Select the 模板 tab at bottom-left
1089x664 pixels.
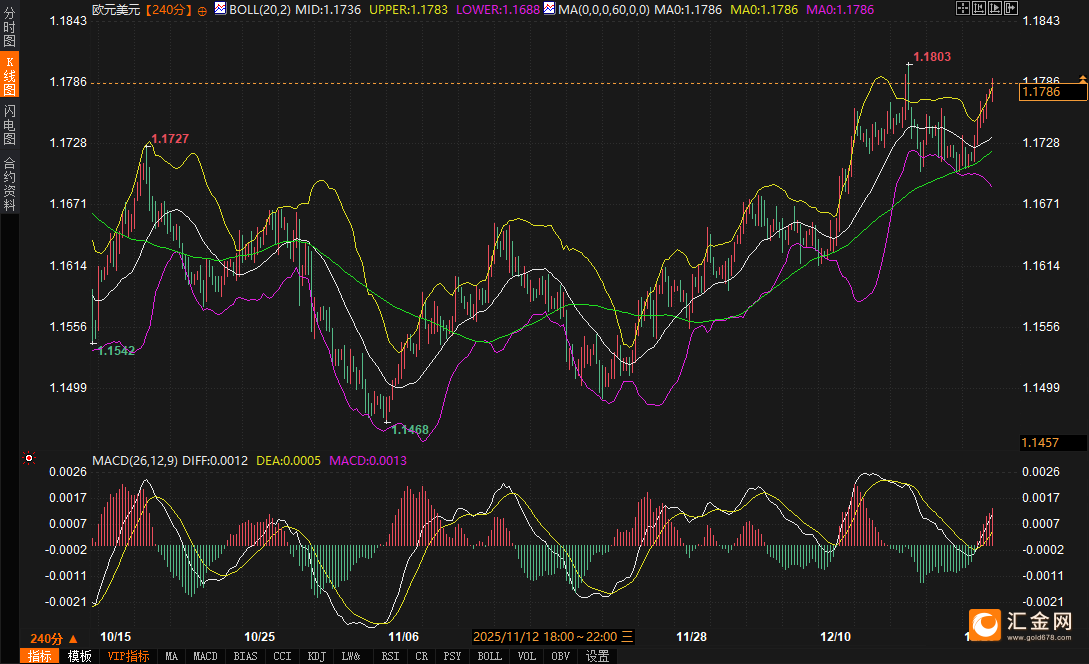click(80, 656)
